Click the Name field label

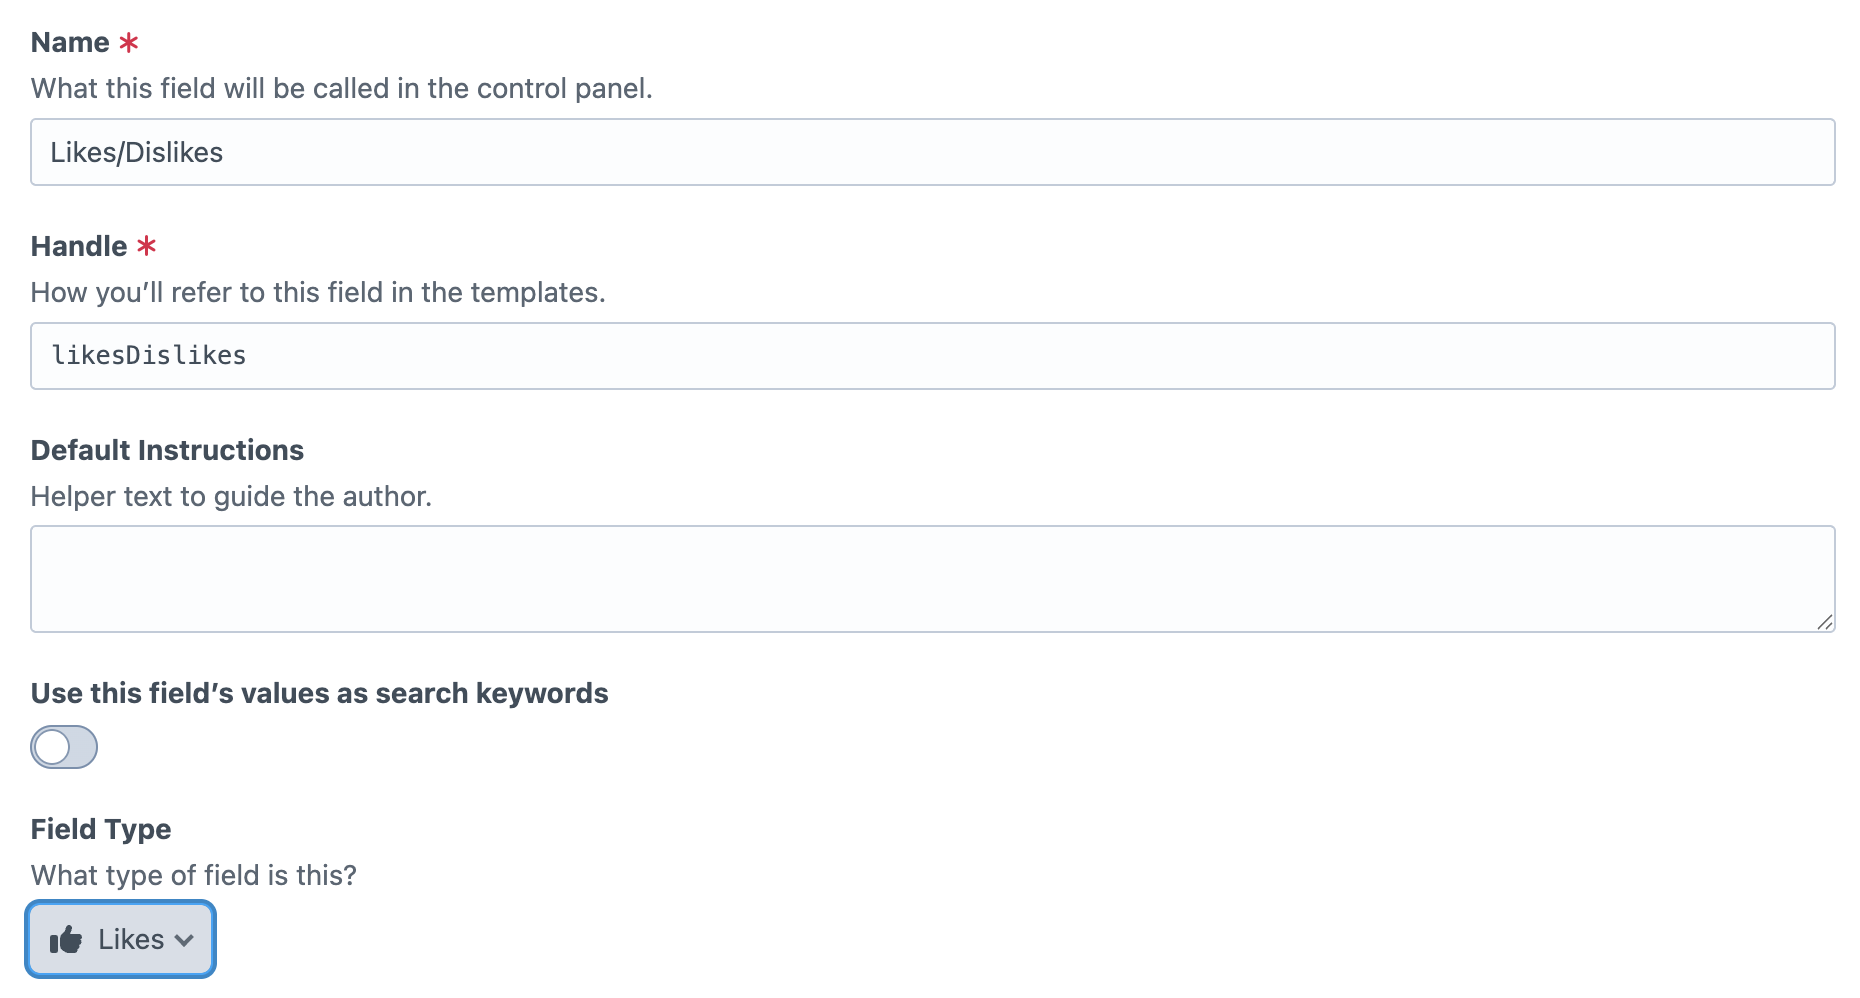pos(70,43)
